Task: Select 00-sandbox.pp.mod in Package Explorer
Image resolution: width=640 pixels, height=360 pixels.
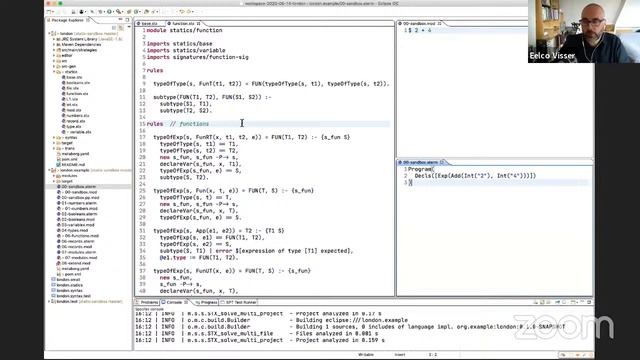Action: [x=78, y=198]
